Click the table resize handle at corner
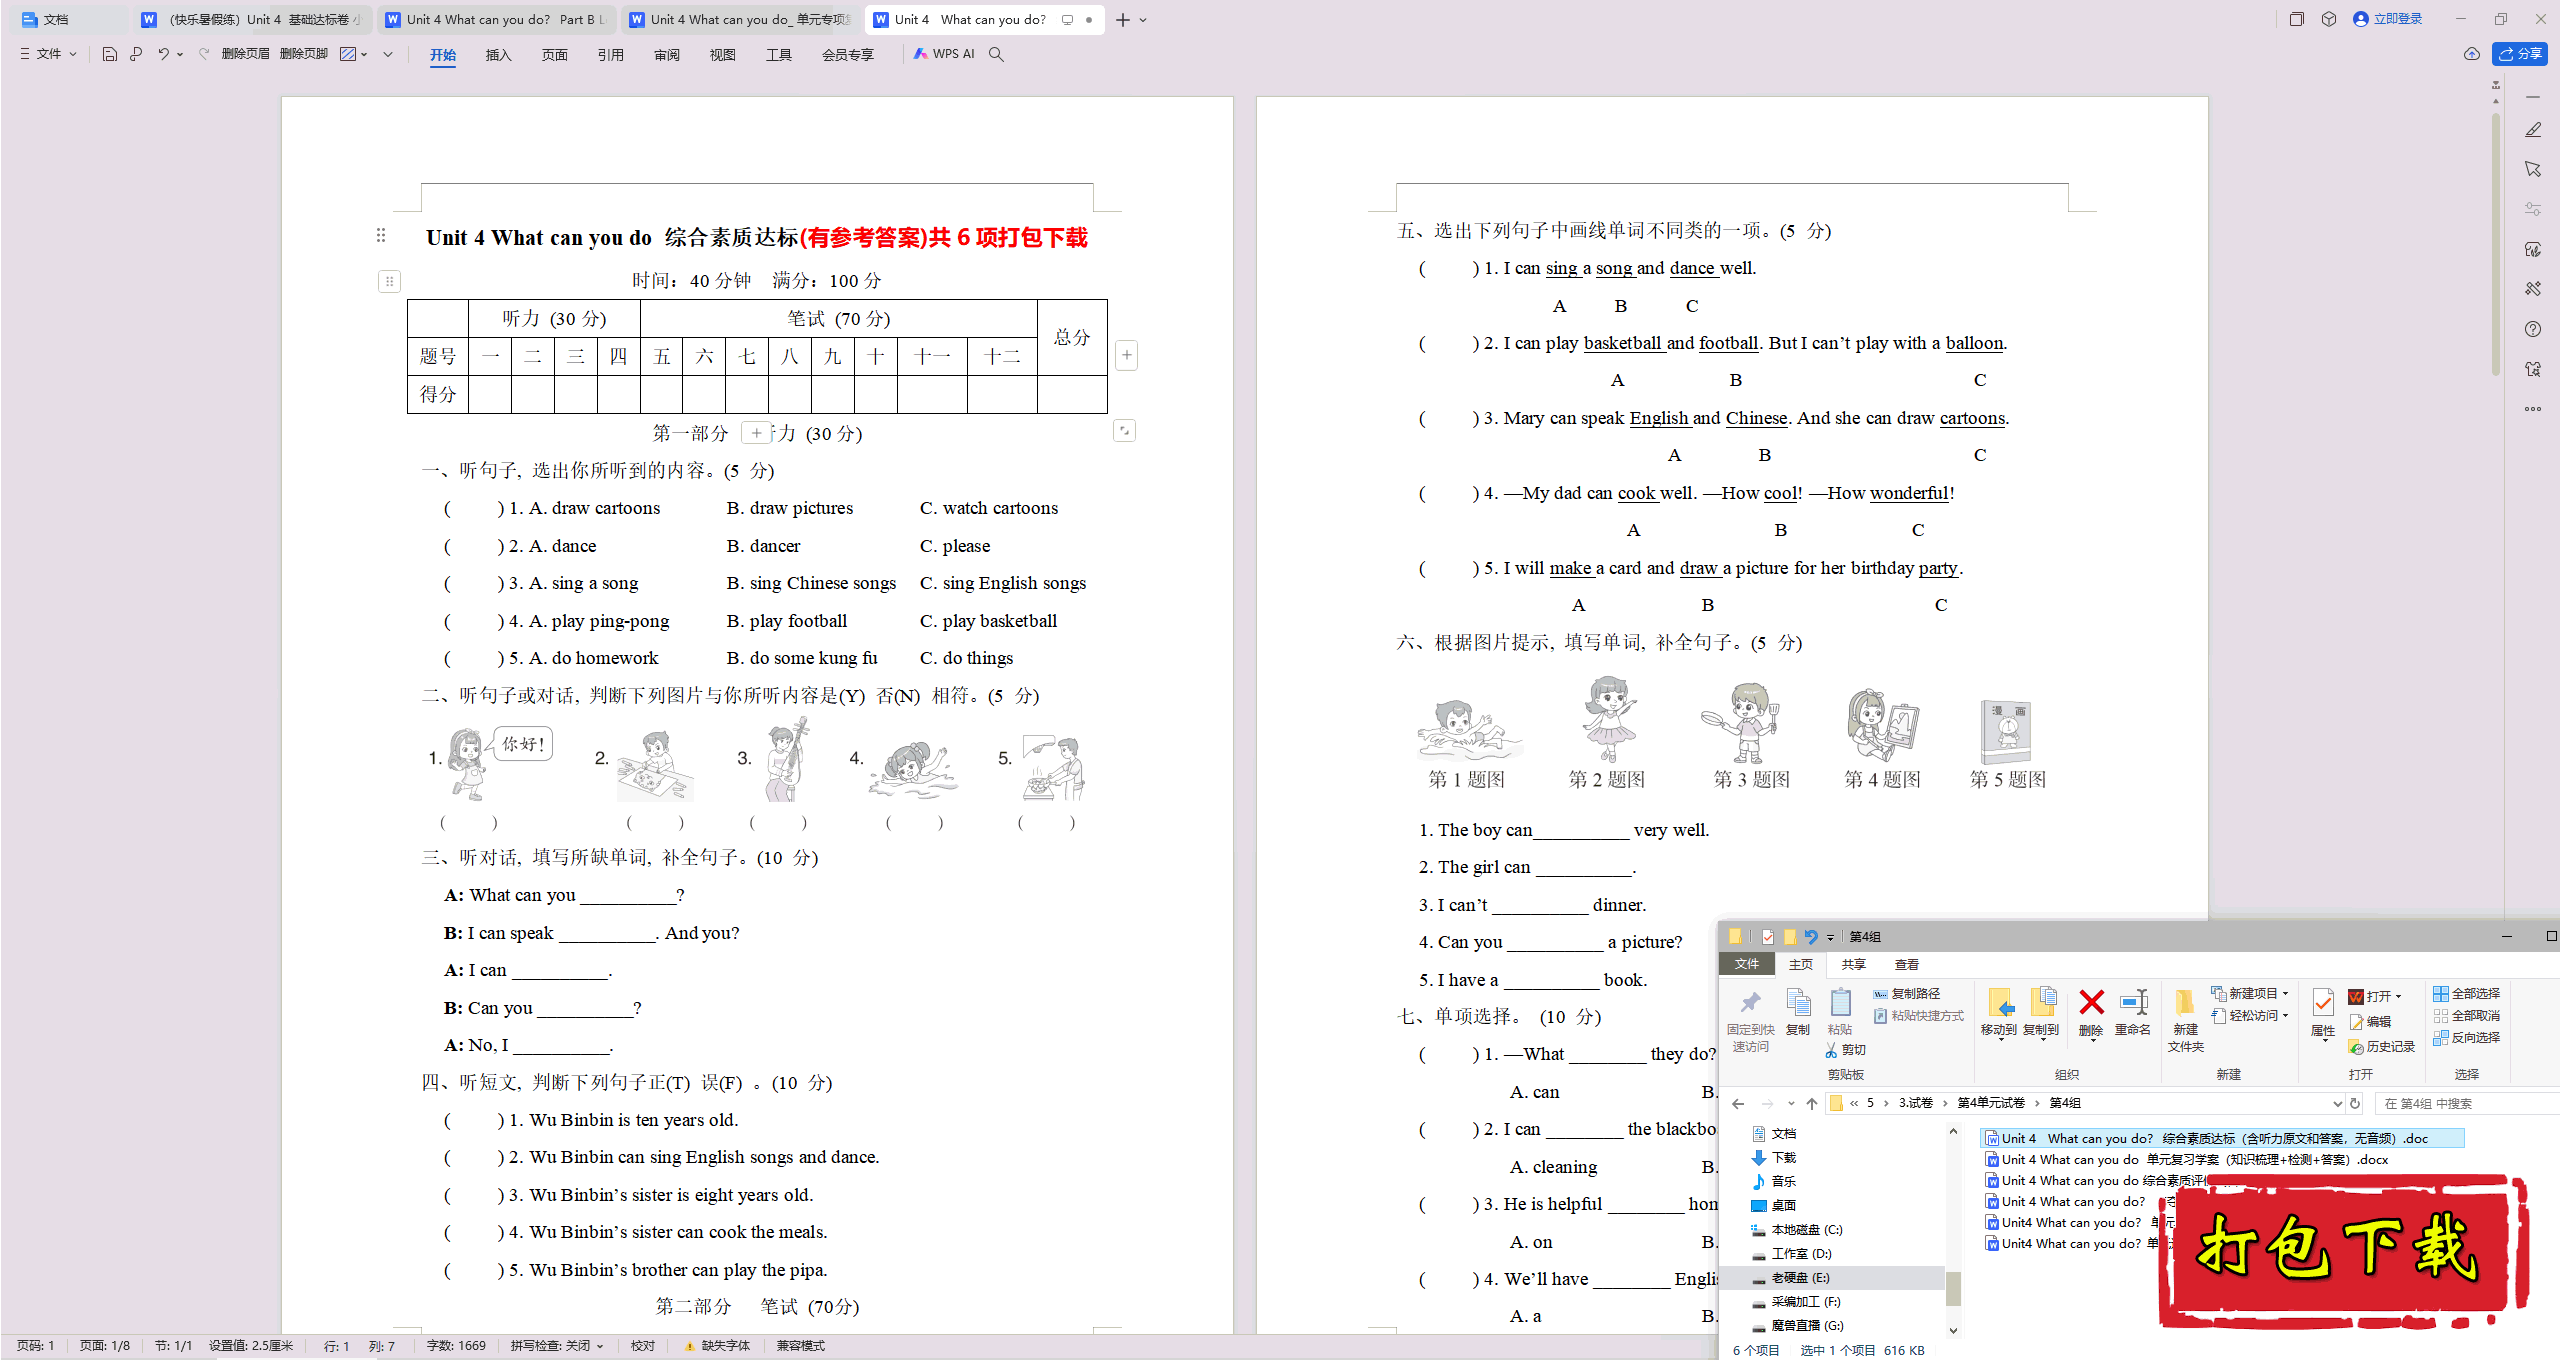 point(1125,431)
